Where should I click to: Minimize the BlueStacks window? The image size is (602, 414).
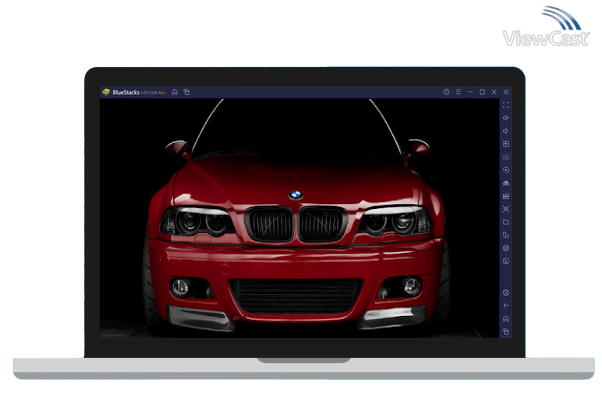pos(470,92)
